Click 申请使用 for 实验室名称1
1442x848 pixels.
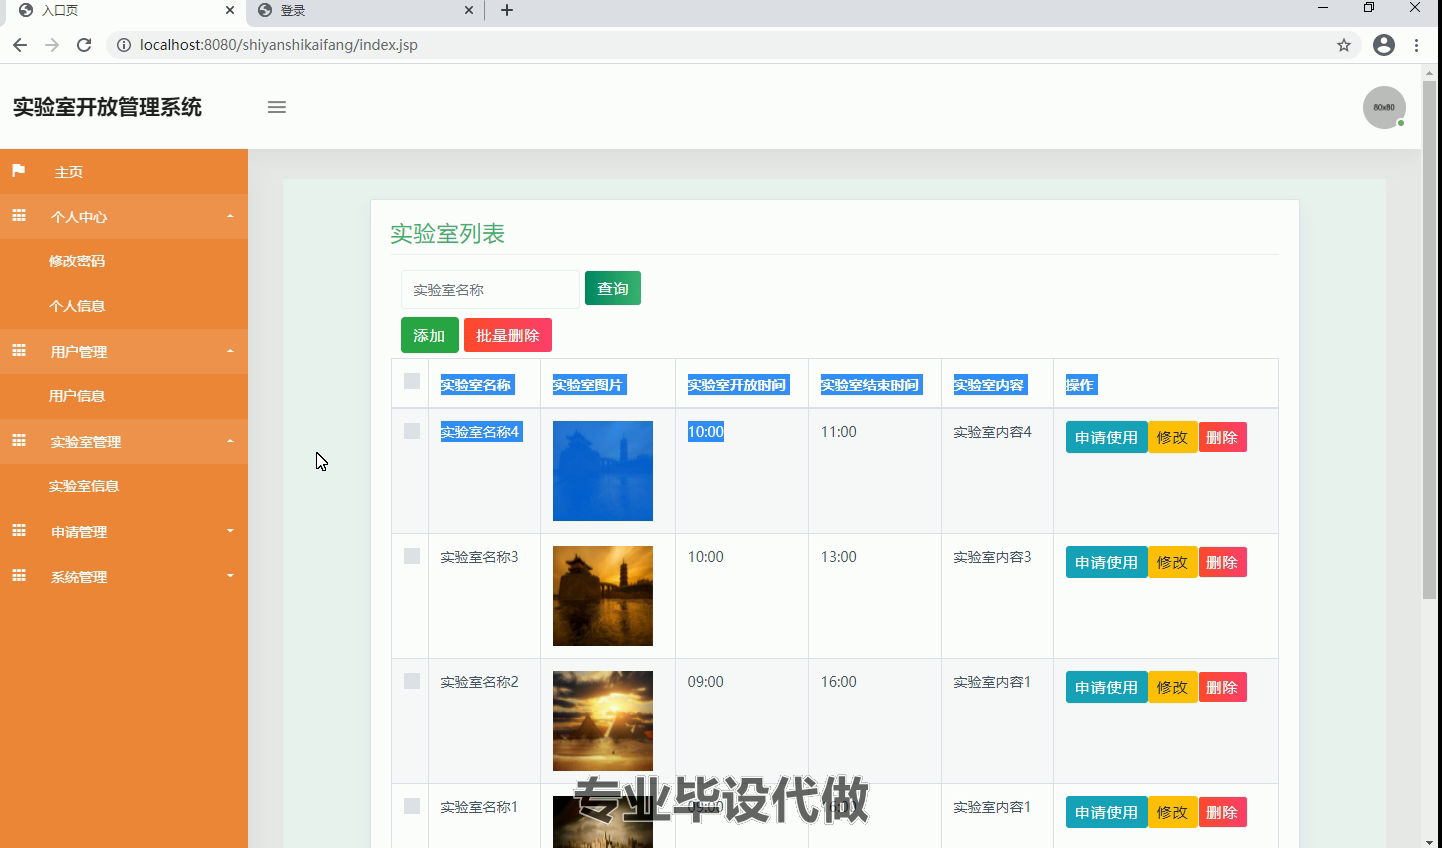tap(1106, 812)
